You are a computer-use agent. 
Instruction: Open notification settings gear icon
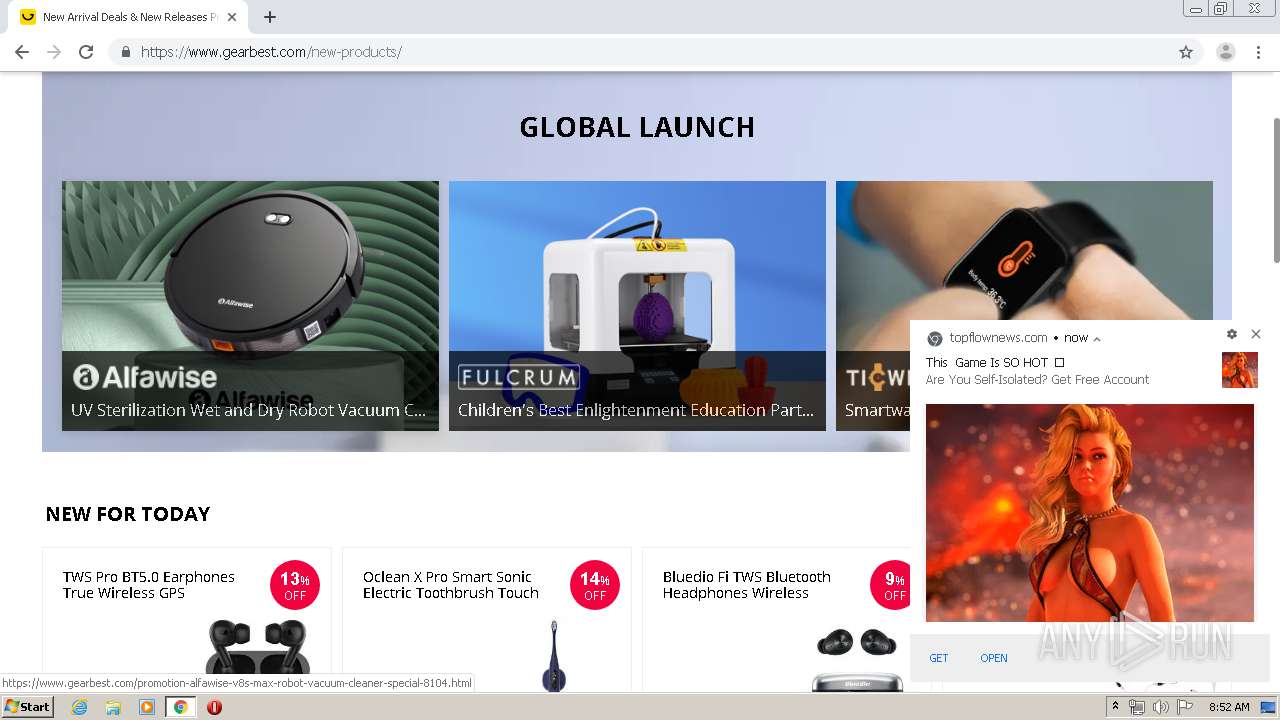point(1232,334)
